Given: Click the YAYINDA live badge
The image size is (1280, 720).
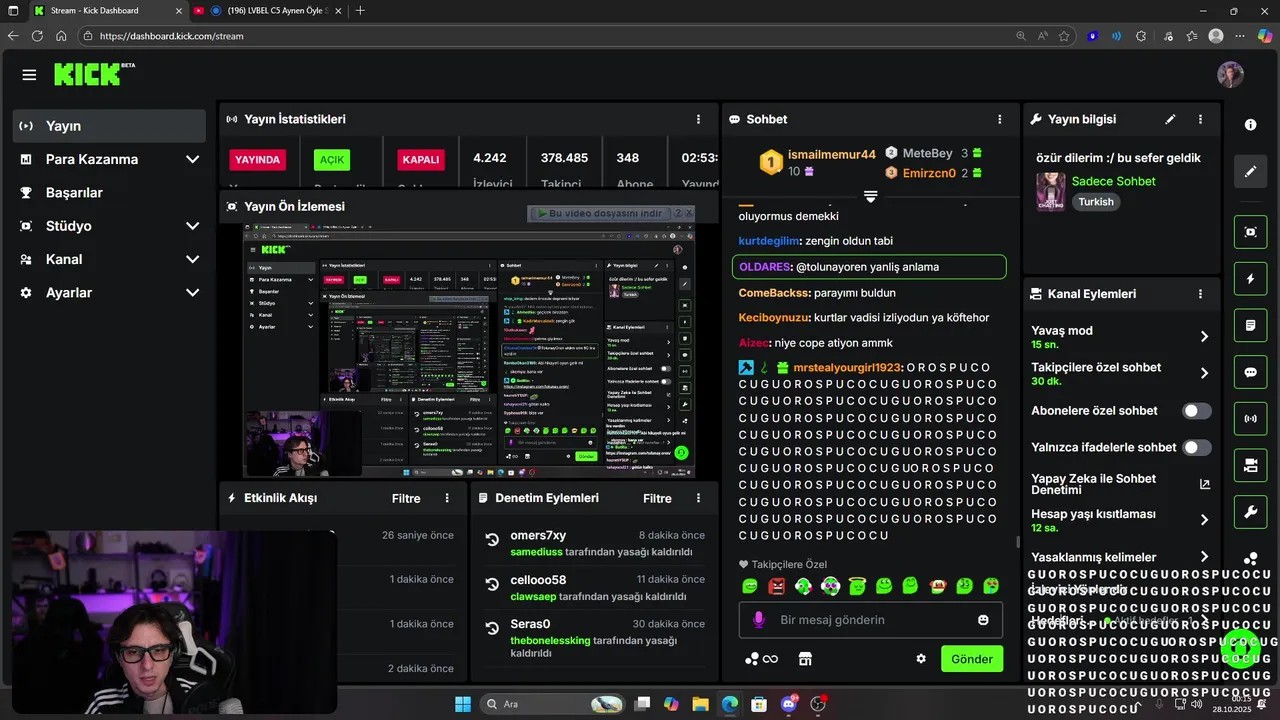Looking at the screenshot, I should (257, 160).
